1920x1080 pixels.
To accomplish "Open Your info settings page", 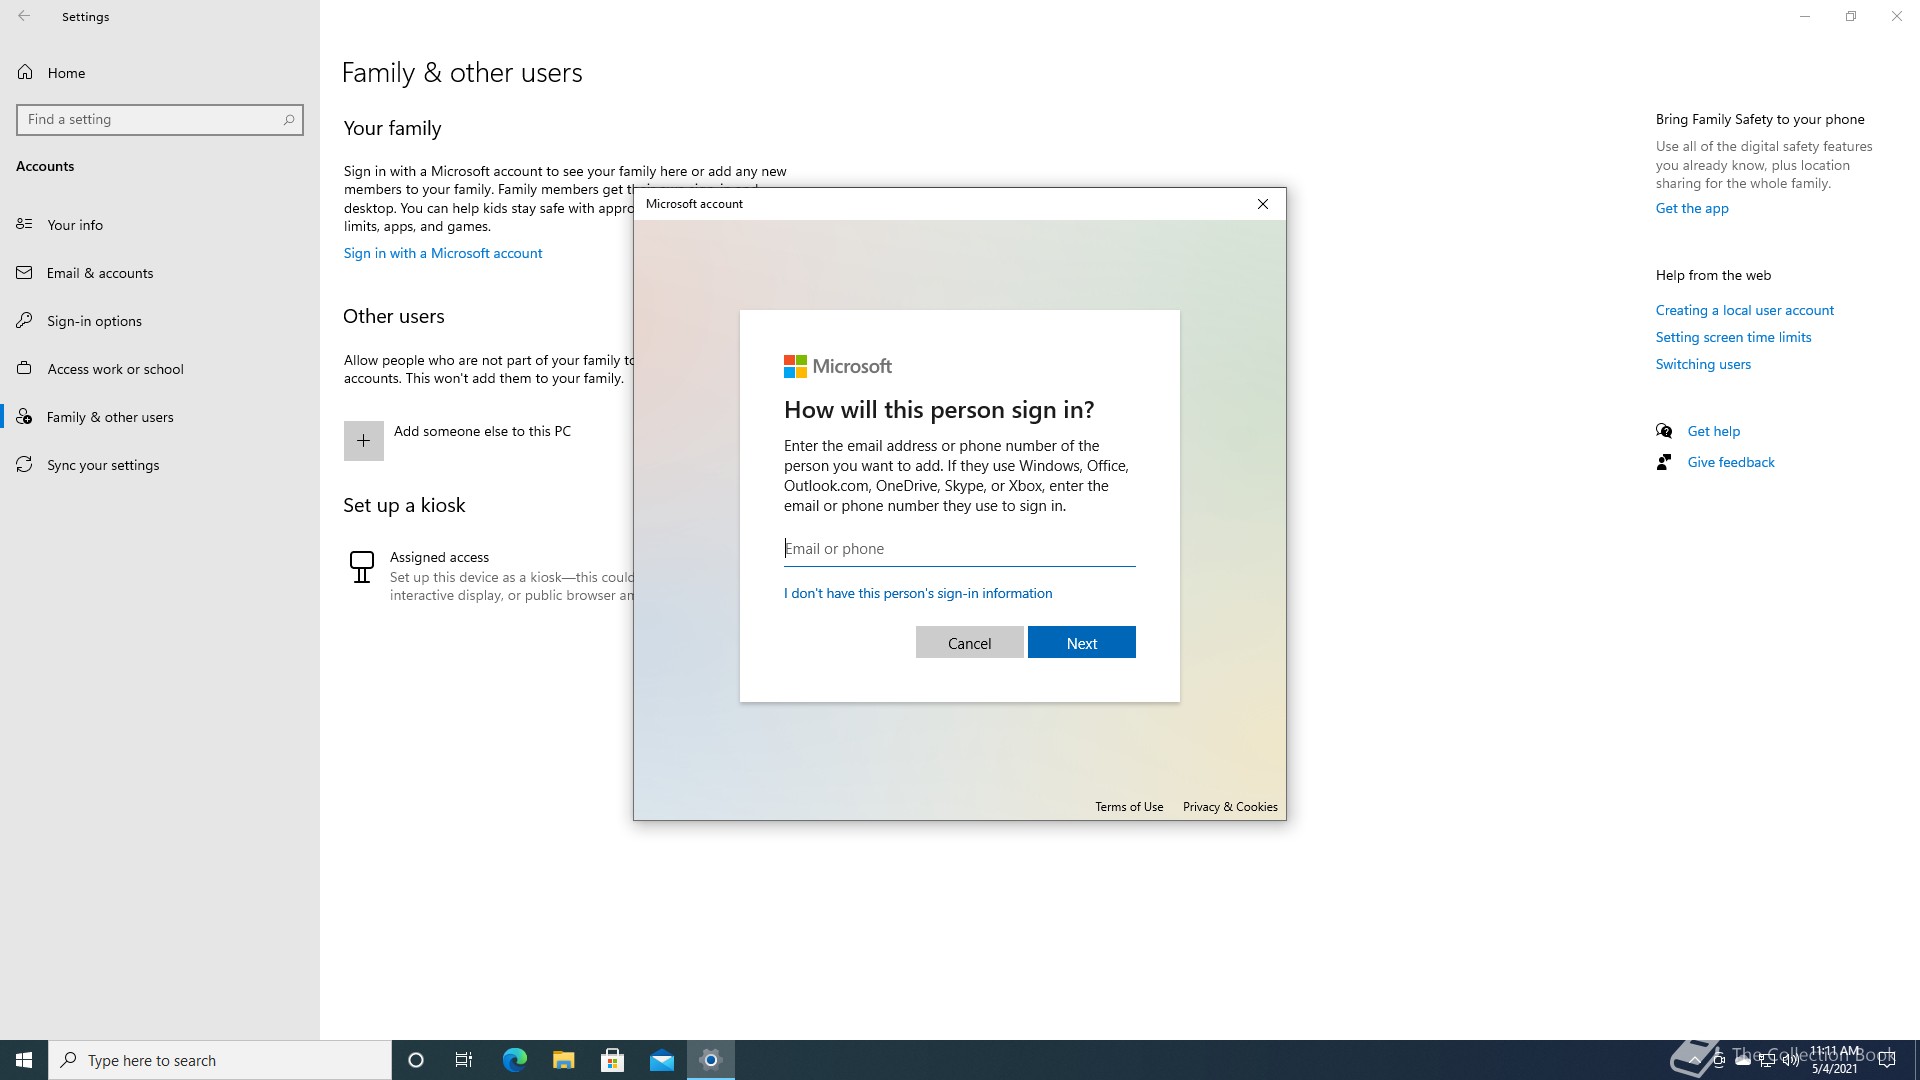I will coord(75,225).
